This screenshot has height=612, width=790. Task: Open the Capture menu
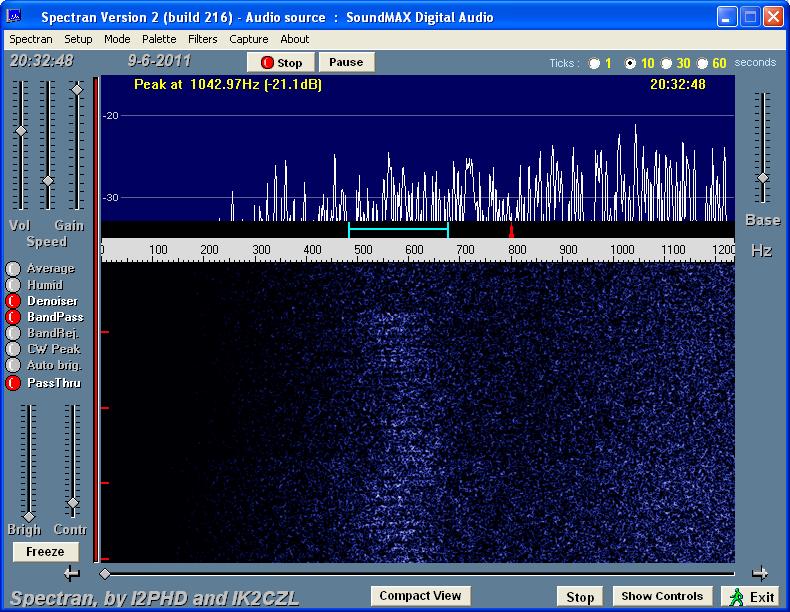click(248, 39)
